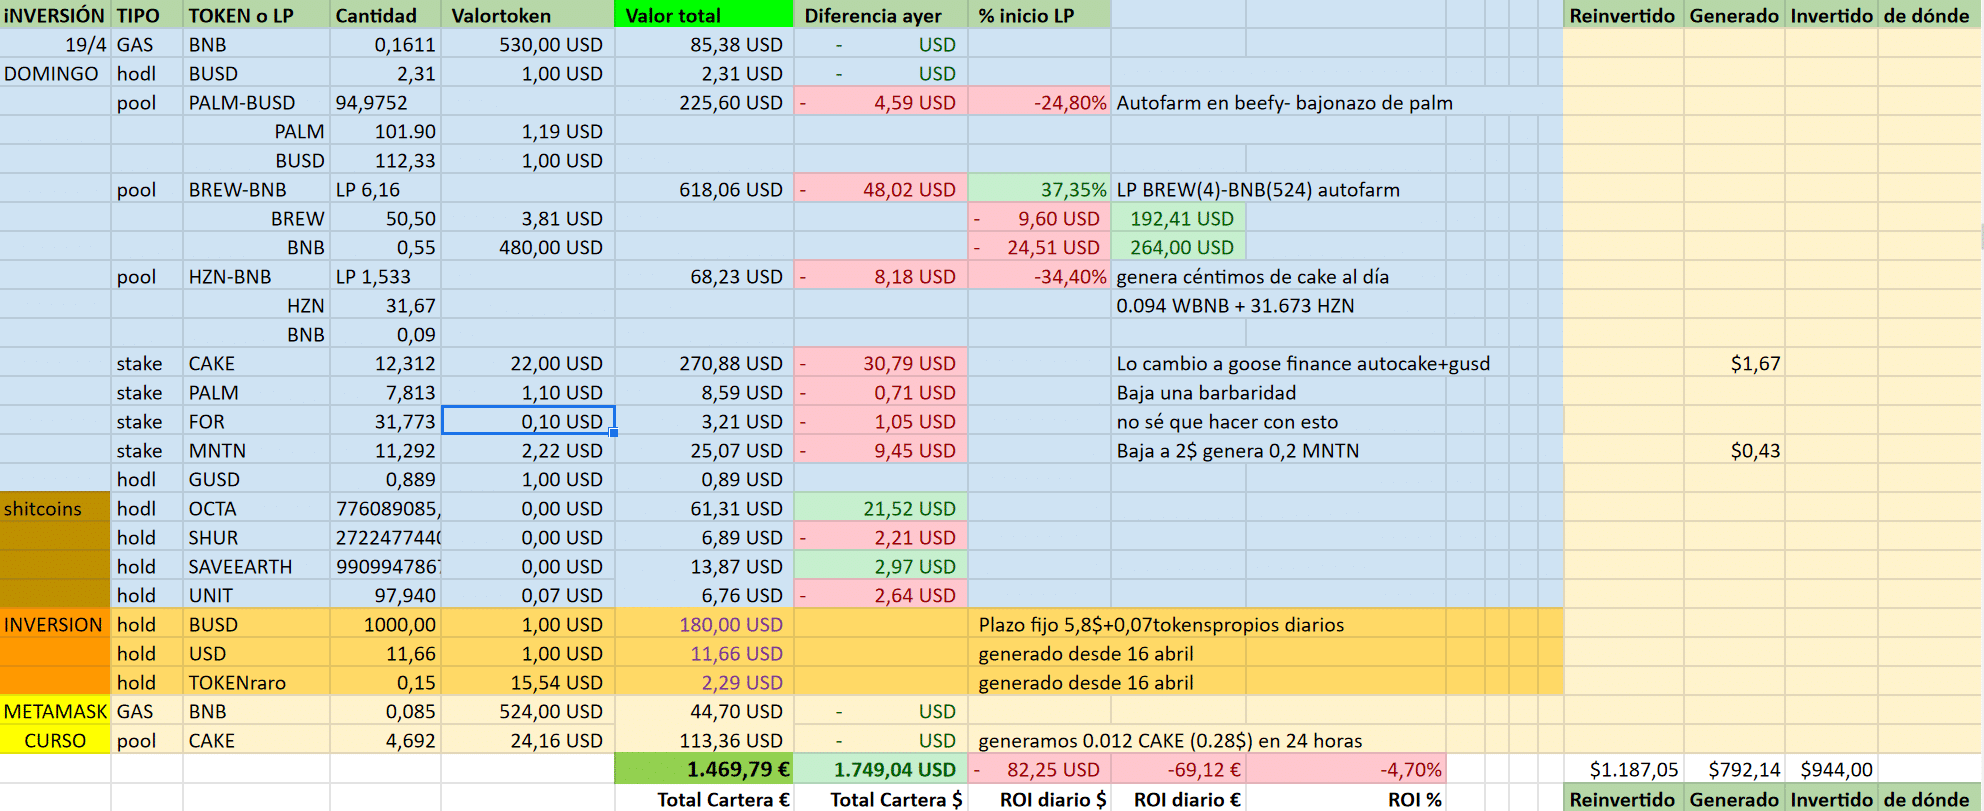The width and height of the screenshot is (1984, 811).
Task: Click the top 'de dónde' header cell
Action: click(1930, 15)
